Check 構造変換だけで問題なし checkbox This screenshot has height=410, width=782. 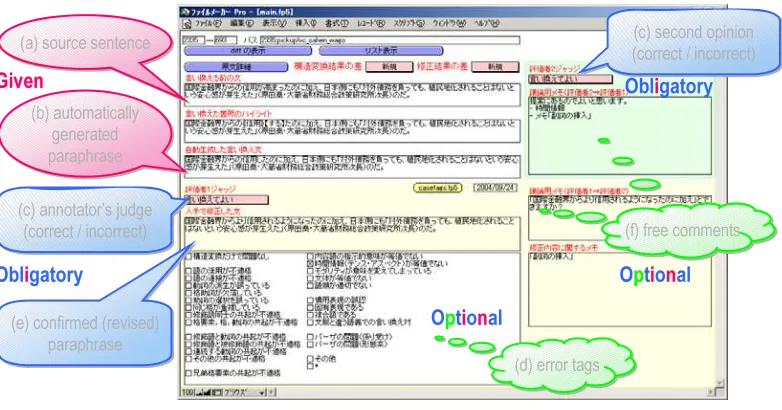(x=189, y=257)
